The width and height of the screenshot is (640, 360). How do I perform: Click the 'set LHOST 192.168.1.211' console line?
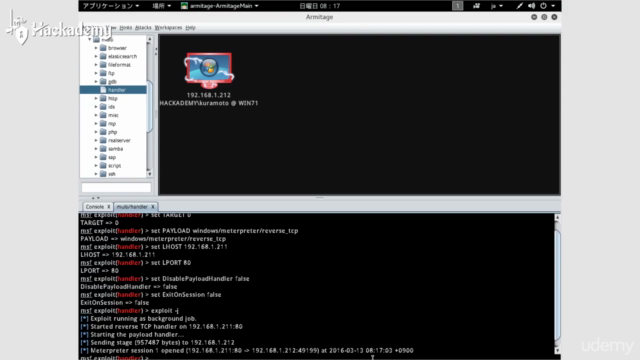(x=154, y=247)
